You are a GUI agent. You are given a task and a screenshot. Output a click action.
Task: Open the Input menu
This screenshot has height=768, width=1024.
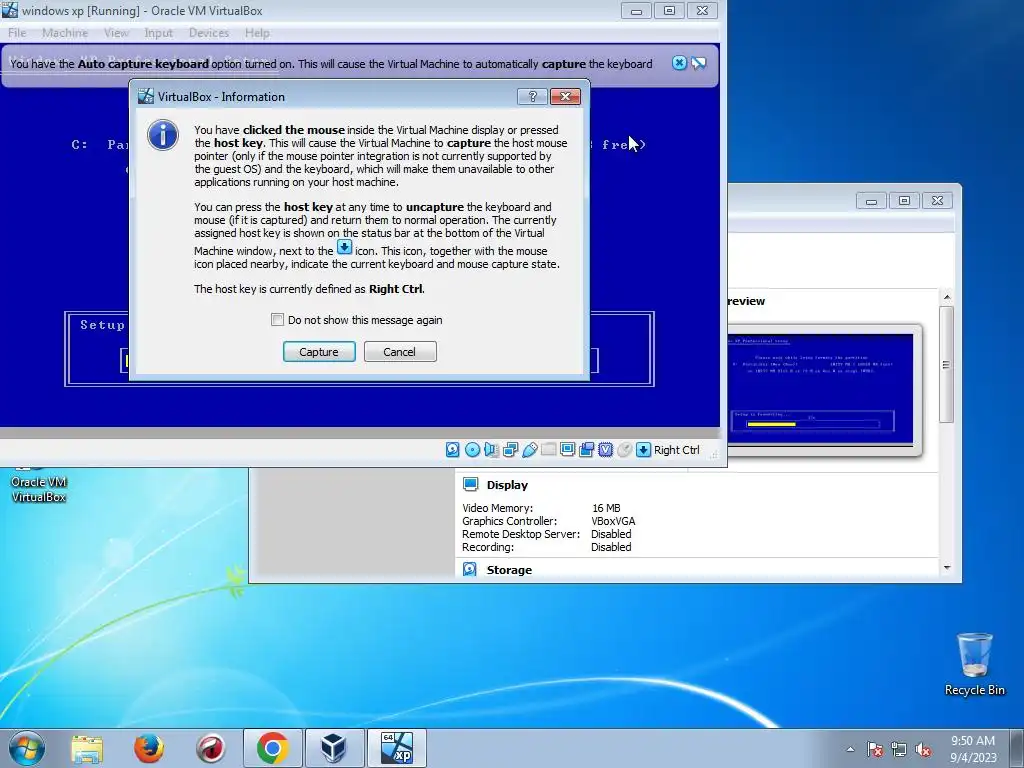159,33
